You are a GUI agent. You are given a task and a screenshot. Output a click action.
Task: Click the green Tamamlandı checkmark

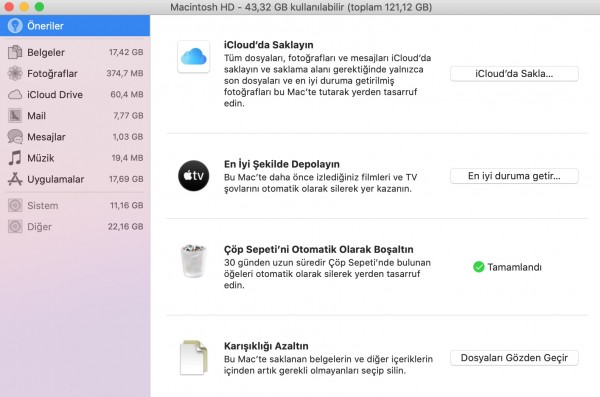click(478, 267)
